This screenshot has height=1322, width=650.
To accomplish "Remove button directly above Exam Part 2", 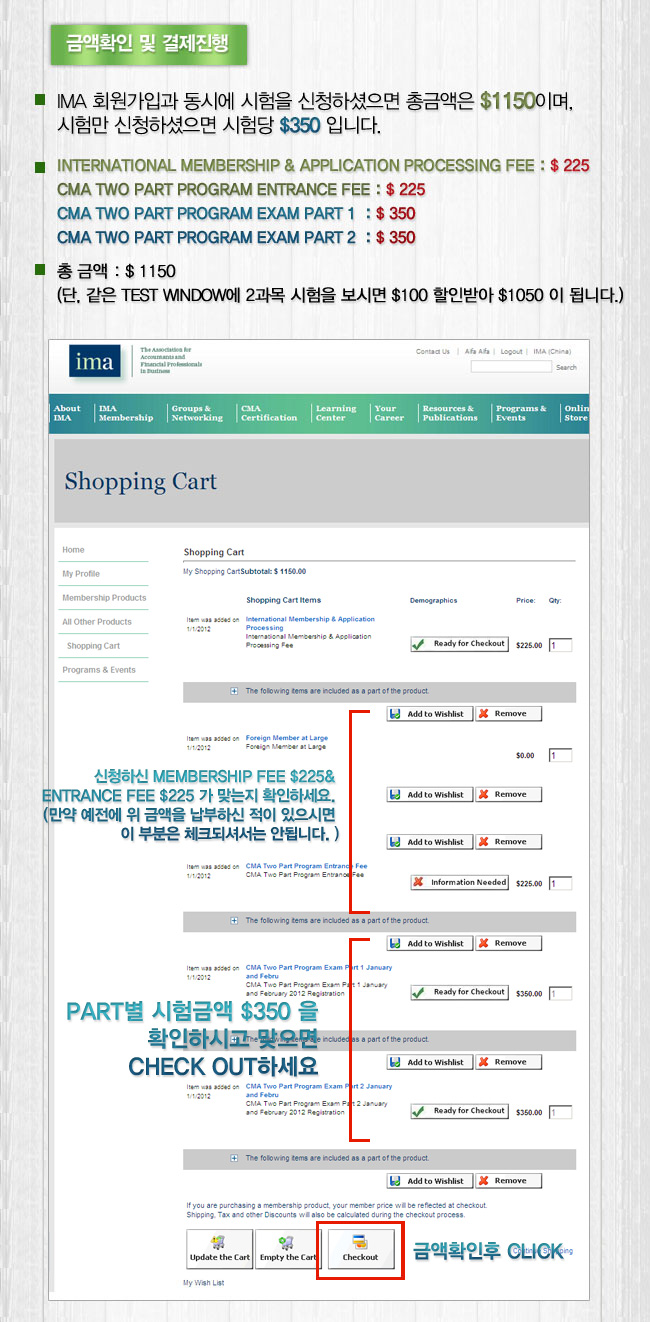I will [508, 1062].
